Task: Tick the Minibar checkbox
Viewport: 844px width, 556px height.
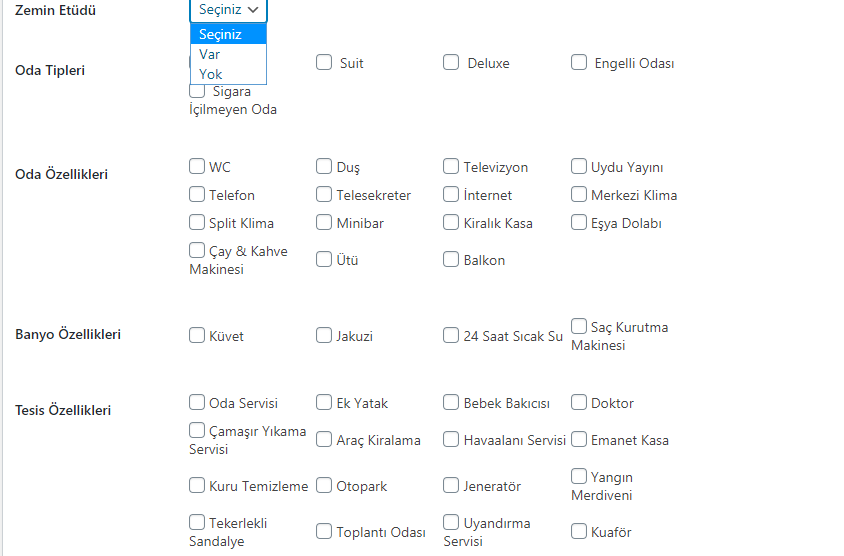Action: point(324,222)
